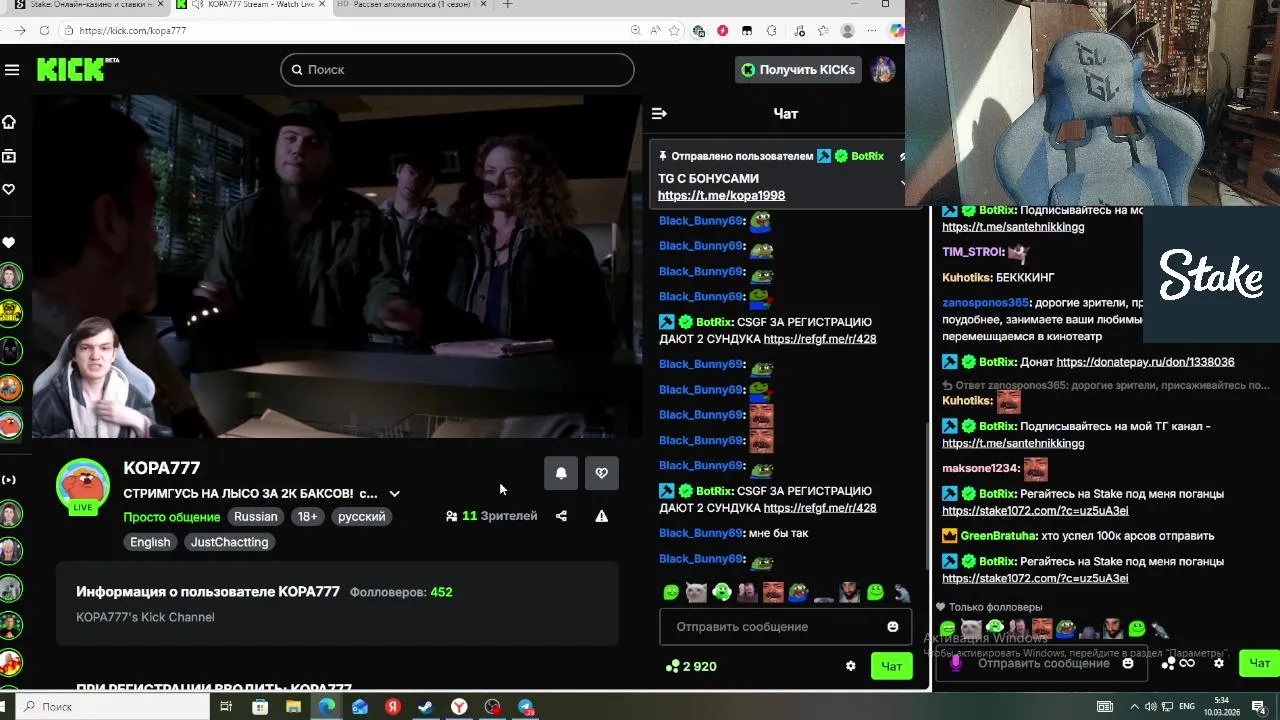
Task: Open chat settings gear in right popout chat
Action: point(1218,663)
